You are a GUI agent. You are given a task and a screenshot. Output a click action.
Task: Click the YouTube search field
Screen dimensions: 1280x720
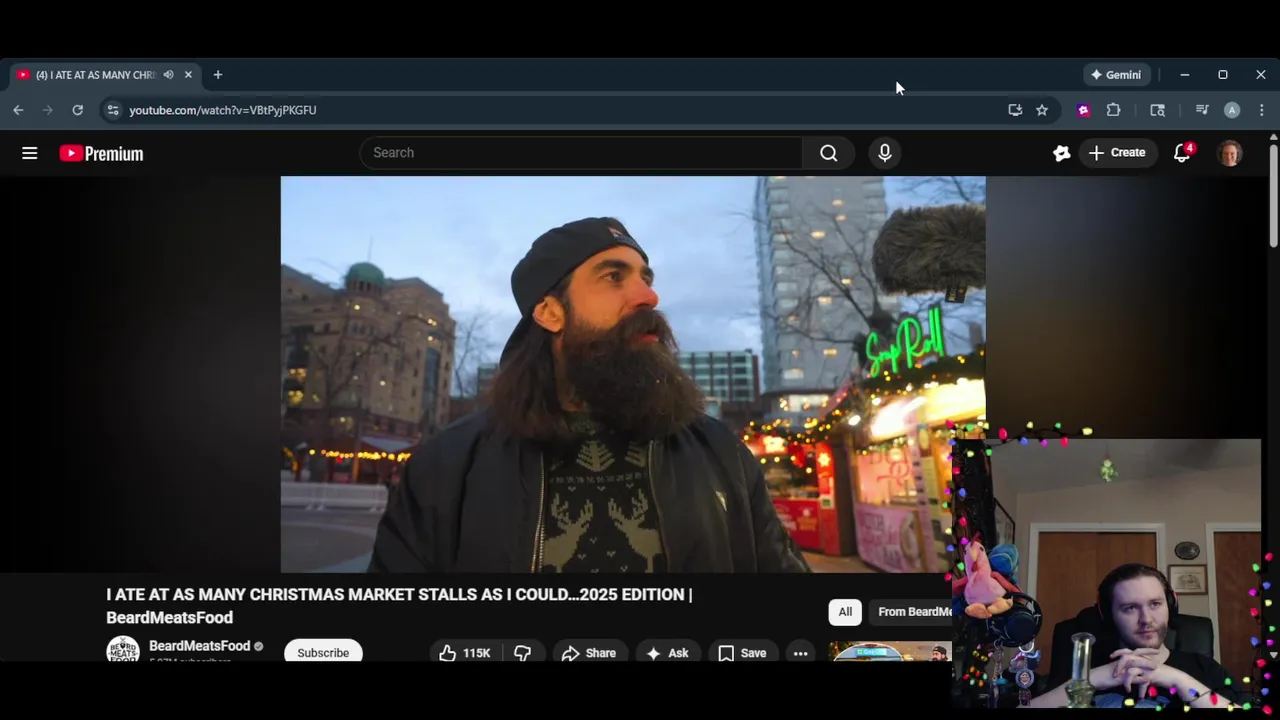point(582,153)
